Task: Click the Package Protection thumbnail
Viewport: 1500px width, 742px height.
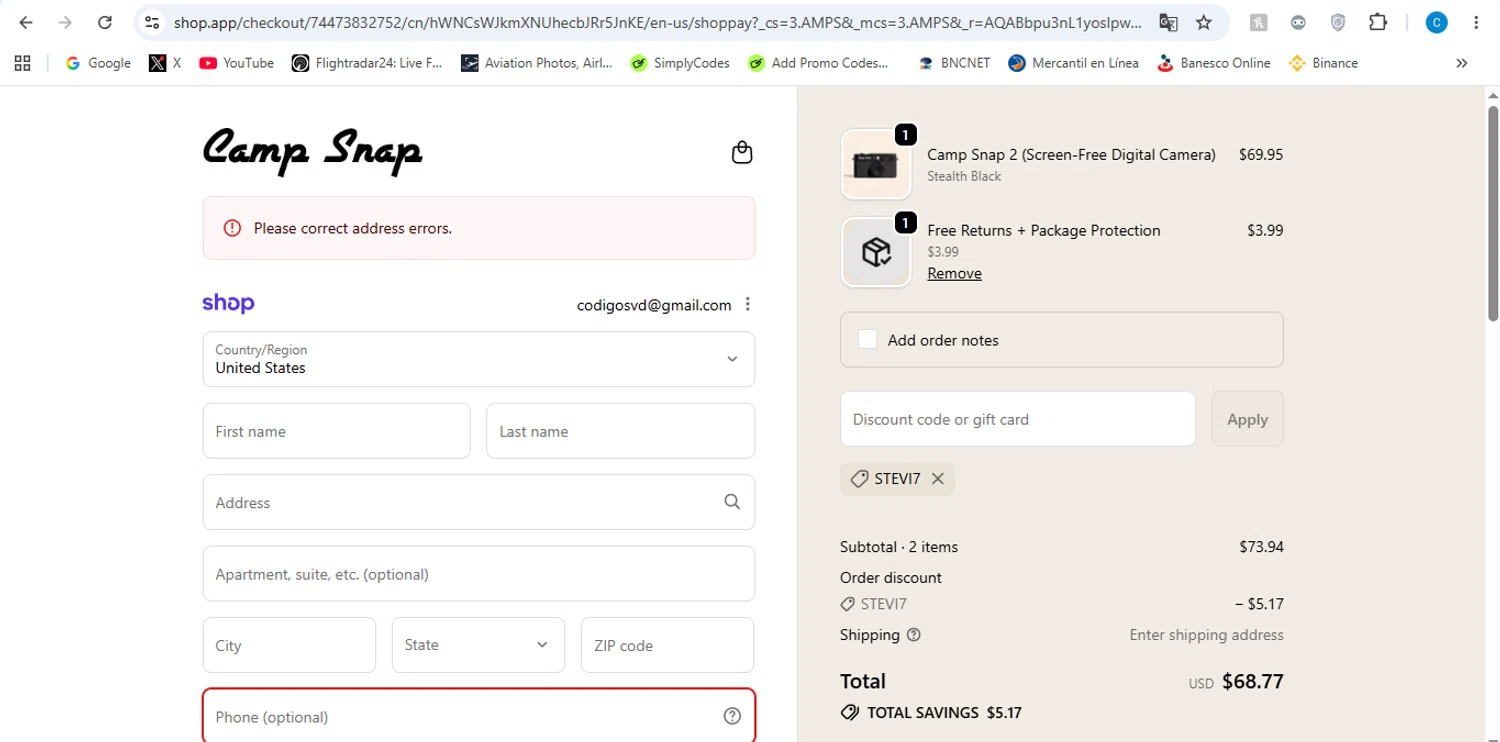Action: click(x=876, y=252)
